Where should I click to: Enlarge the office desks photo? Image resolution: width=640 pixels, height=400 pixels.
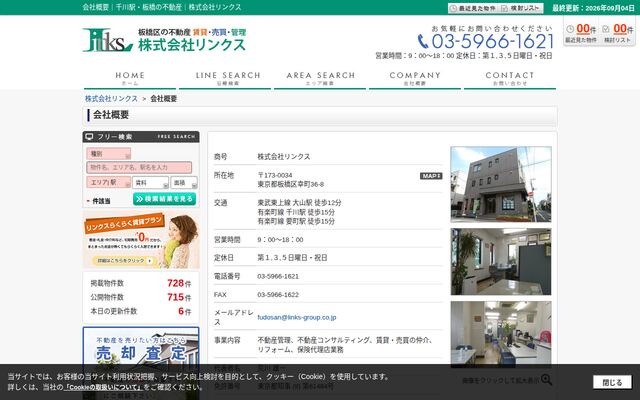(501, 334)
